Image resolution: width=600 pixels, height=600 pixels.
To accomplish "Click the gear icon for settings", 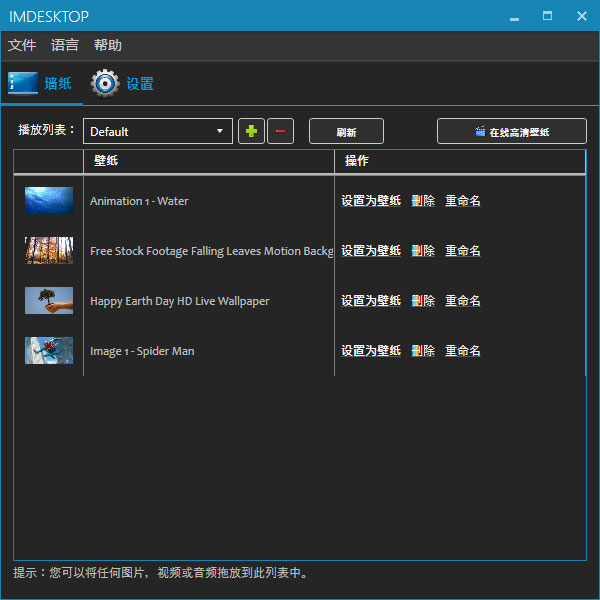I will (x=105, y=83).
